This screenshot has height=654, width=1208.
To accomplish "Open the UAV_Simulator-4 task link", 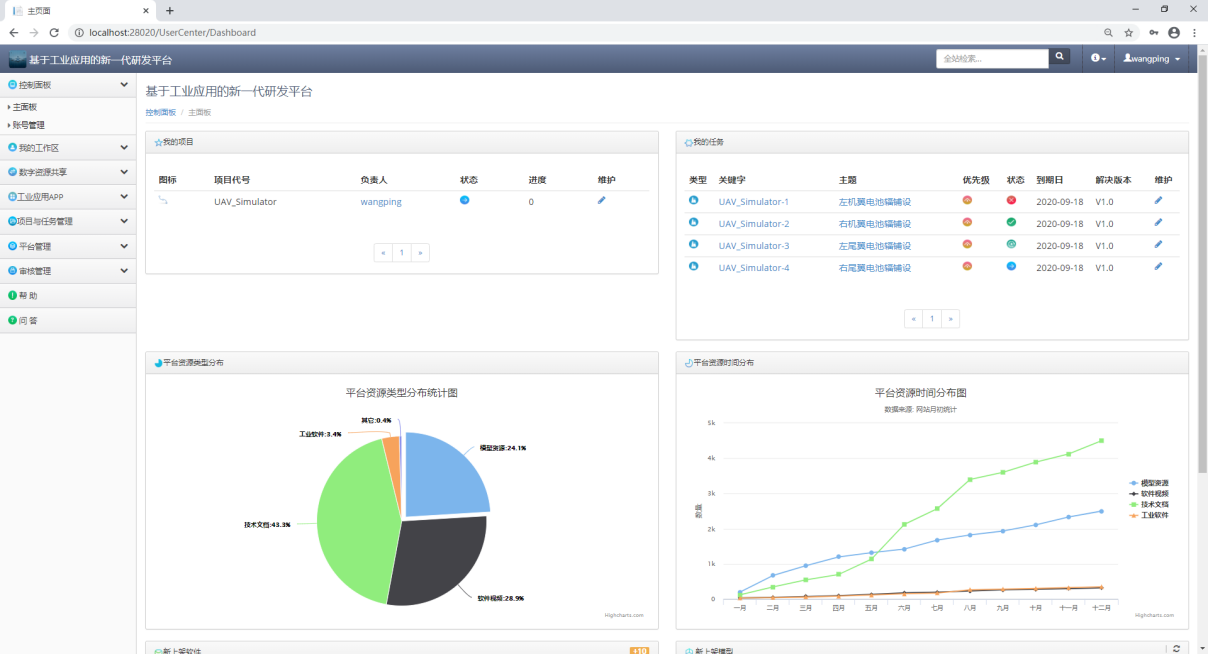I will (x=753, y=268).
